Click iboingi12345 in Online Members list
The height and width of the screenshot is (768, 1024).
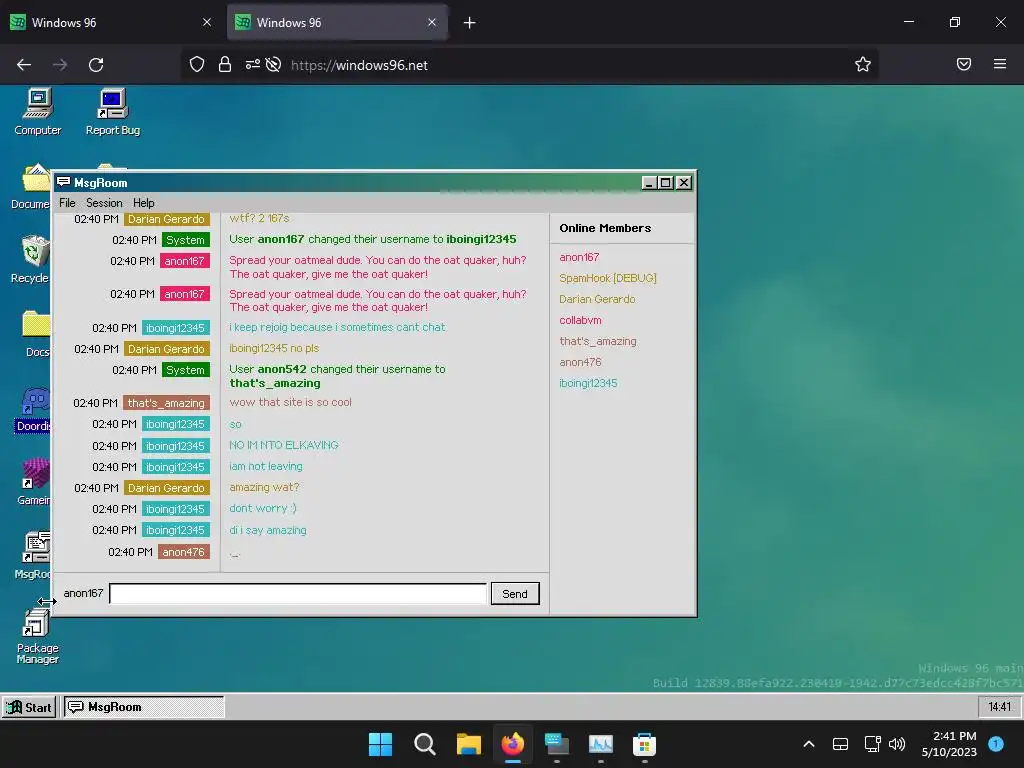pyautogui.click(x=588, y=383)
